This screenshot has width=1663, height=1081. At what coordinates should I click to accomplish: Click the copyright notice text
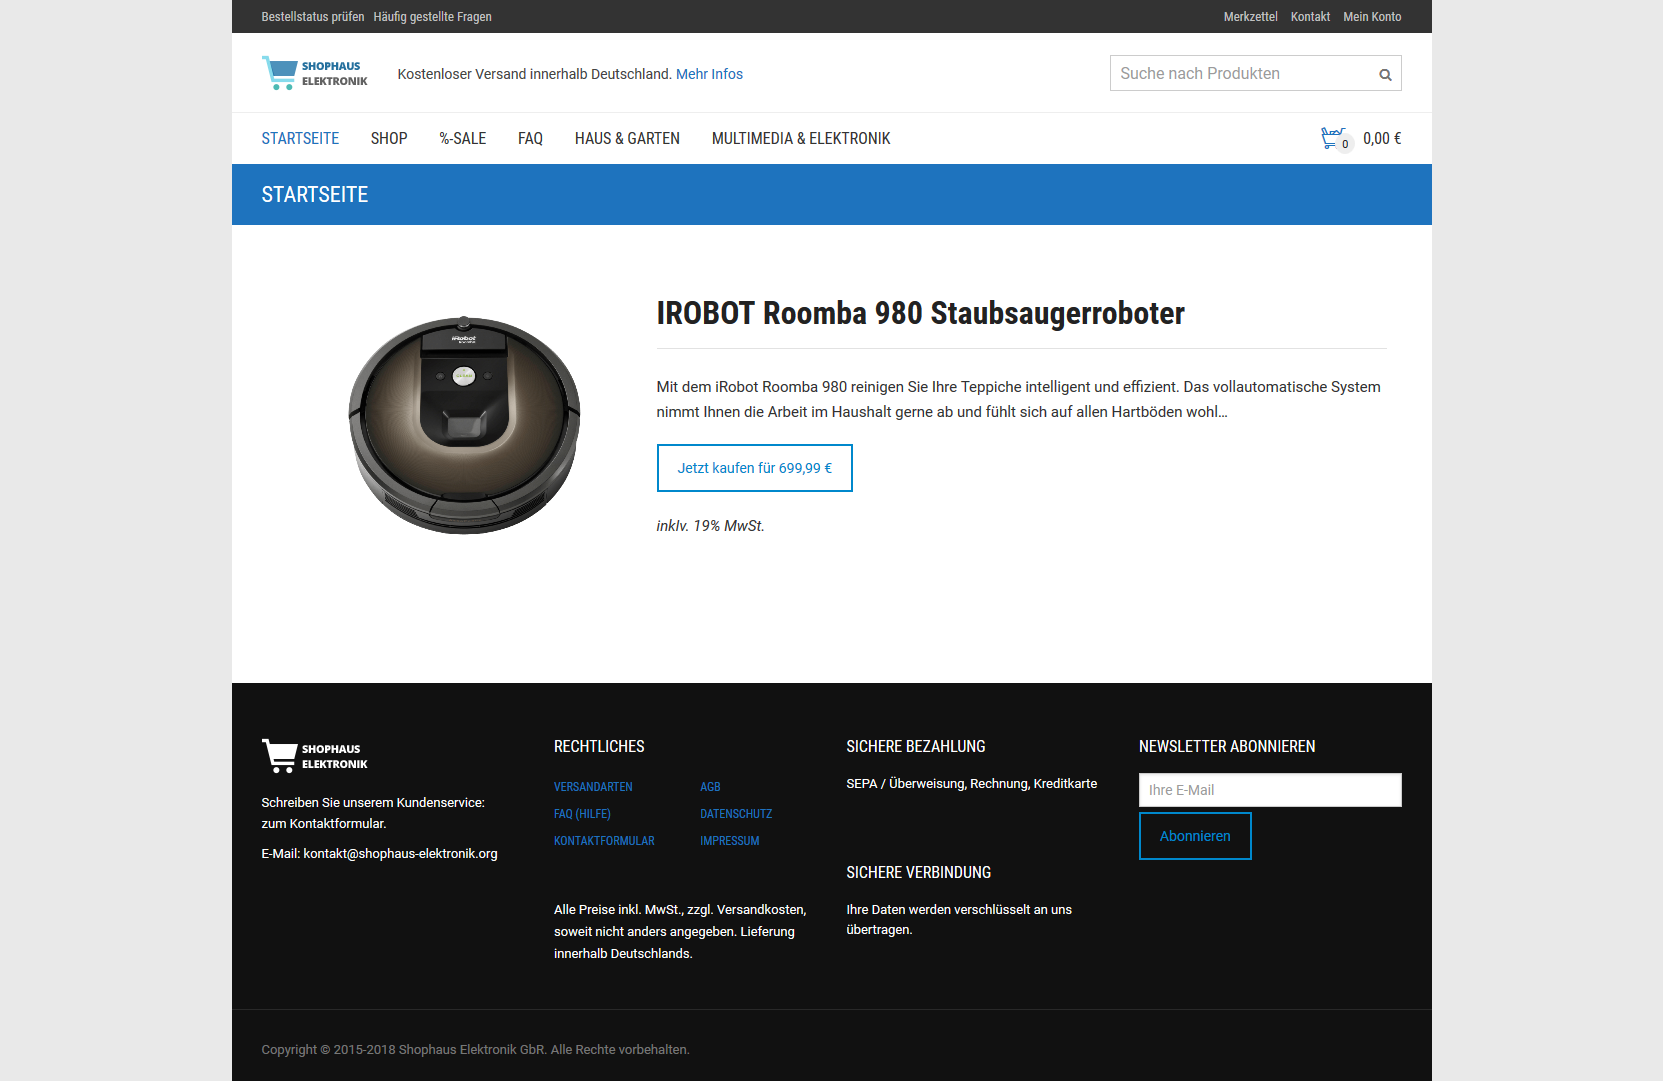tap(475, 1050)
